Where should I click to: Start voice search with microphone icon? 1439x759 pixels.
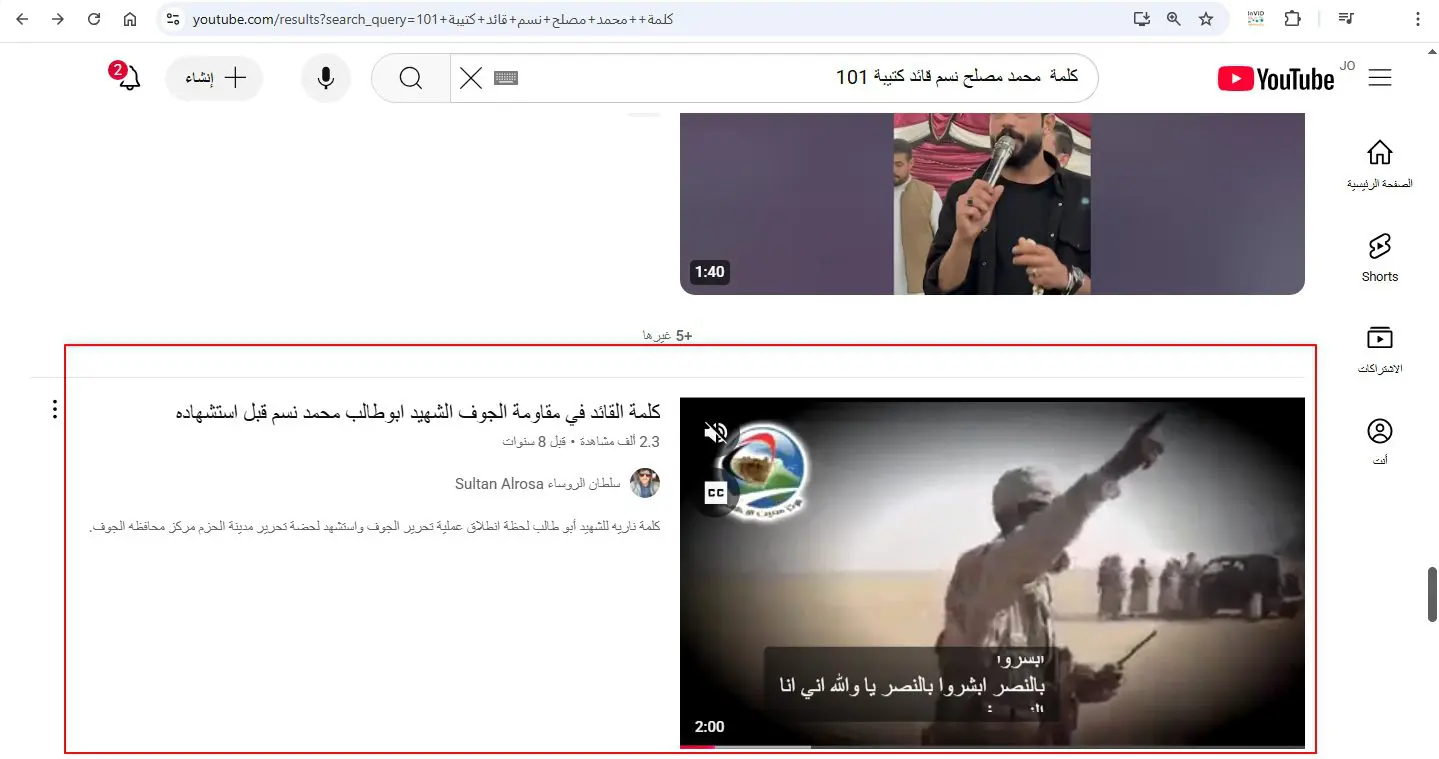point(326,78)
